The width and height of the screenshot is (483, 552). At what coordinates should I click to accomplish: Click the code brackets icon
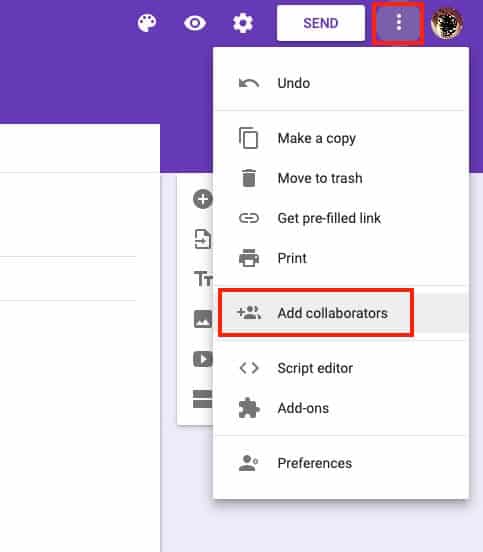tap(249, 368)
